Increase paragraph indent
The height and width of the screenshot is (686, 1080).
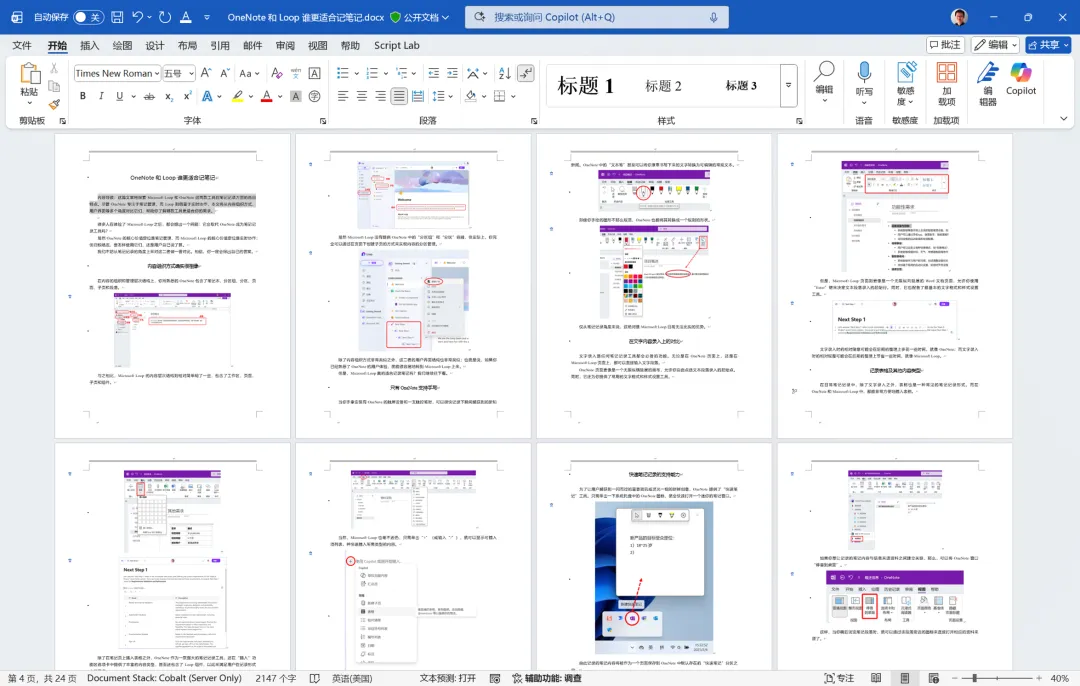pos(452,73)
